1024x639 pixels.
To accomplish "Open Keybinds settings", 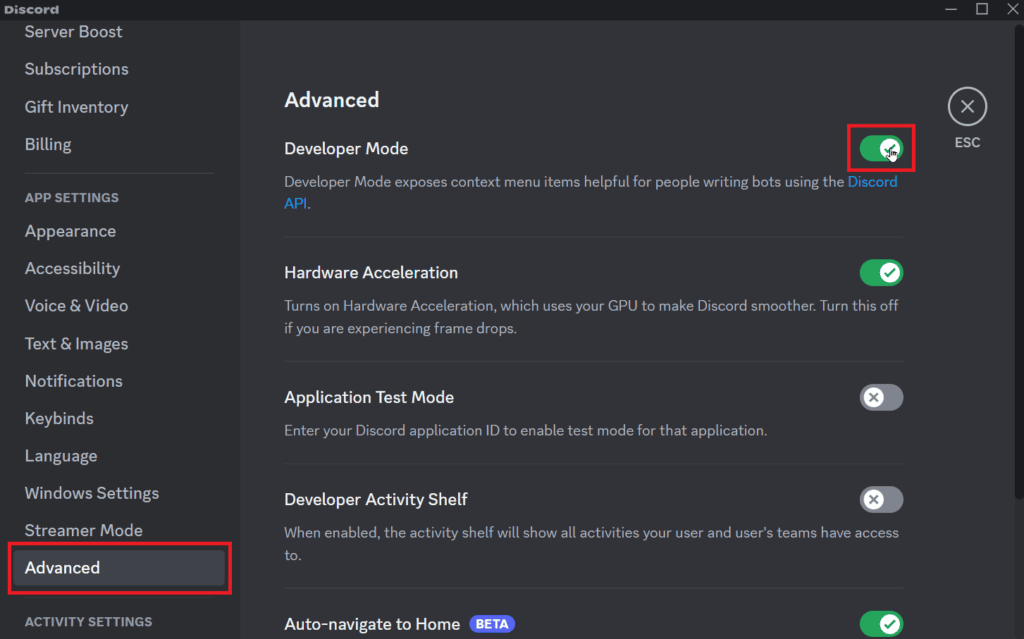I will [58, 418].
